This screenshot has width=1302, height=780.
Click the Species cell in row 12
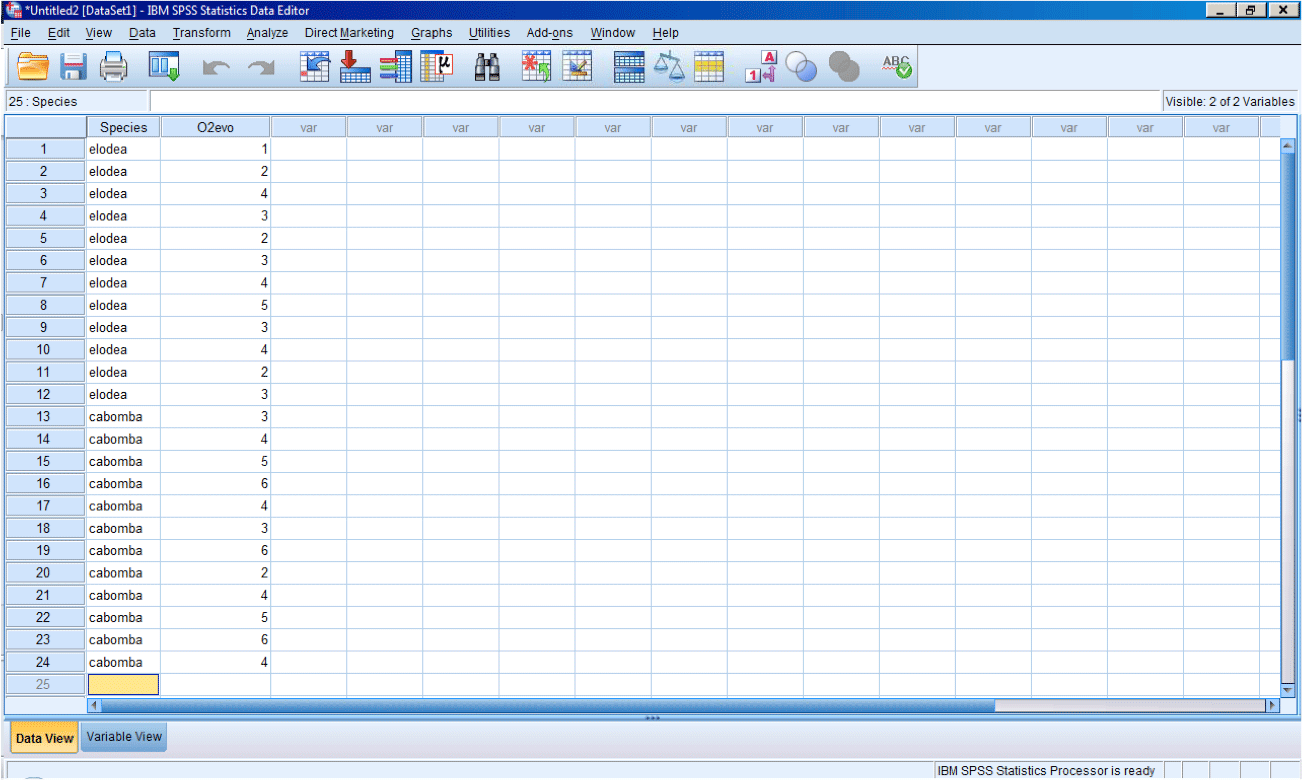(123, 394)
